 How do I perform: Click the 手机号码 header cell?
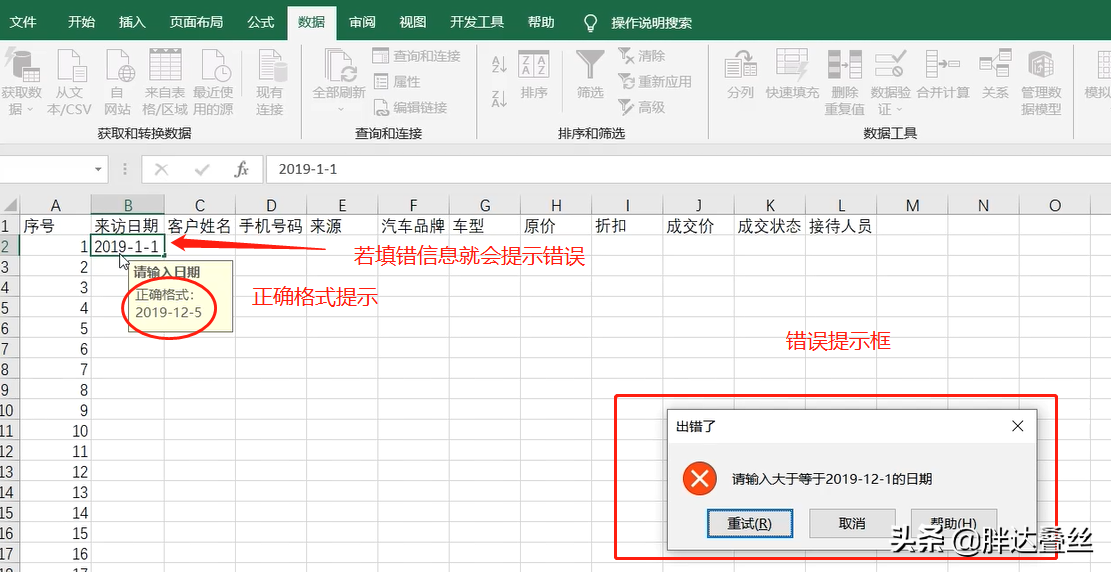(271, 226)
